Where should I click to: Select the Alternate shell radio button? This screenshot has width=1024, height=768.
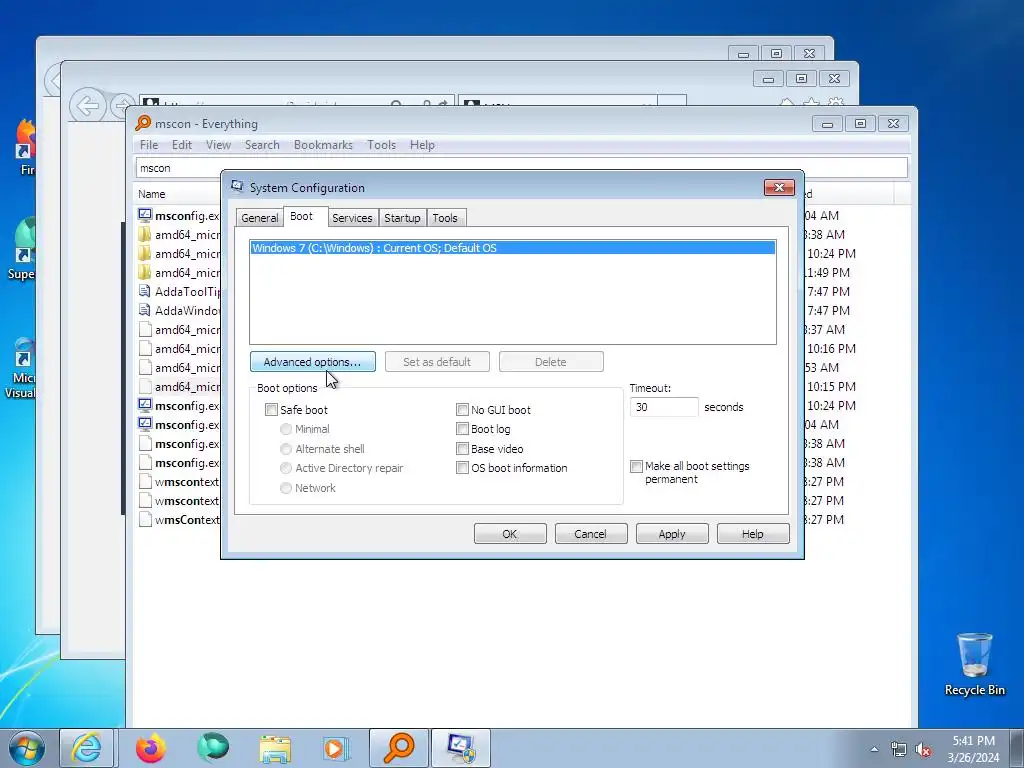[286, 449]
